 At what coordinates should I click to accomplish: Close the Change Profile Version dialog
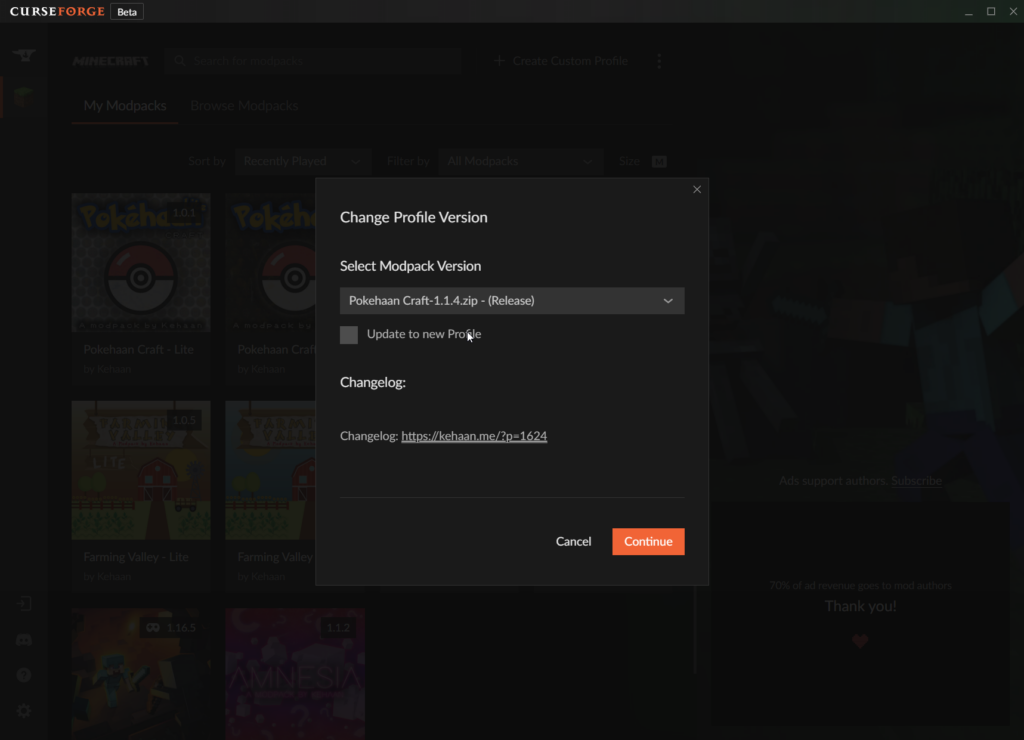click(x=697, y=189)
